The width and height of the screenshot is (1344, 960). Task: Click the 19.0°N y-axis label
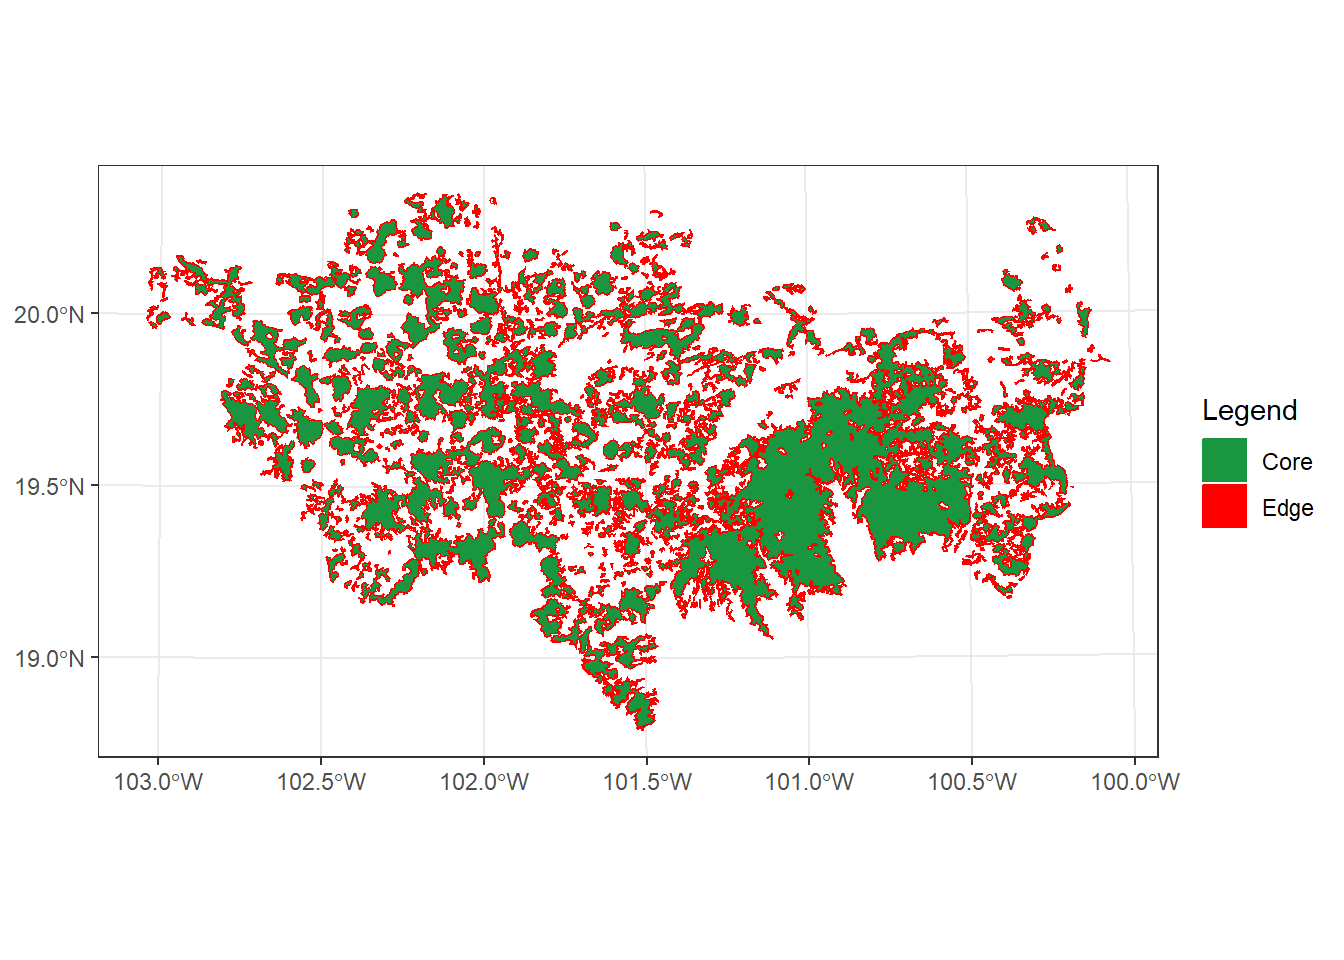(x=49, y=659)
